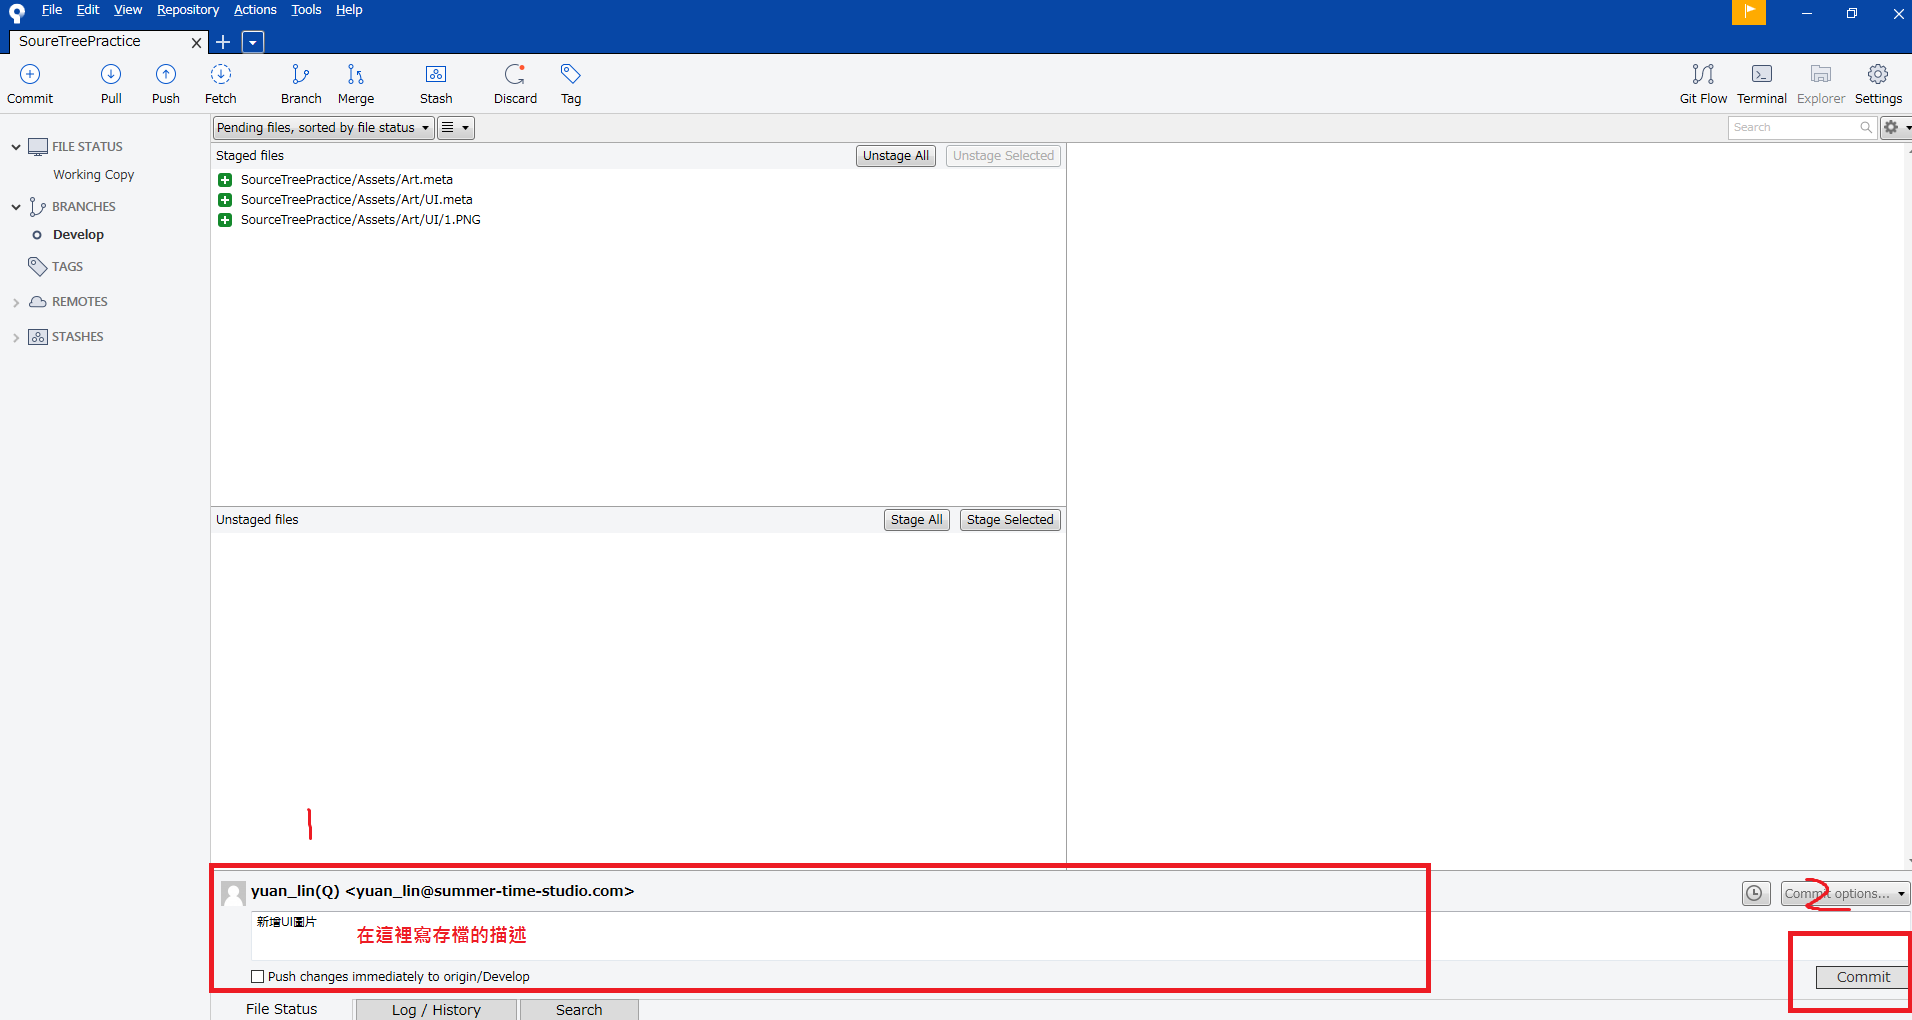Expand the STASHES section
This screenshot has height=1020, width=1912.
[x=16, y=338]
